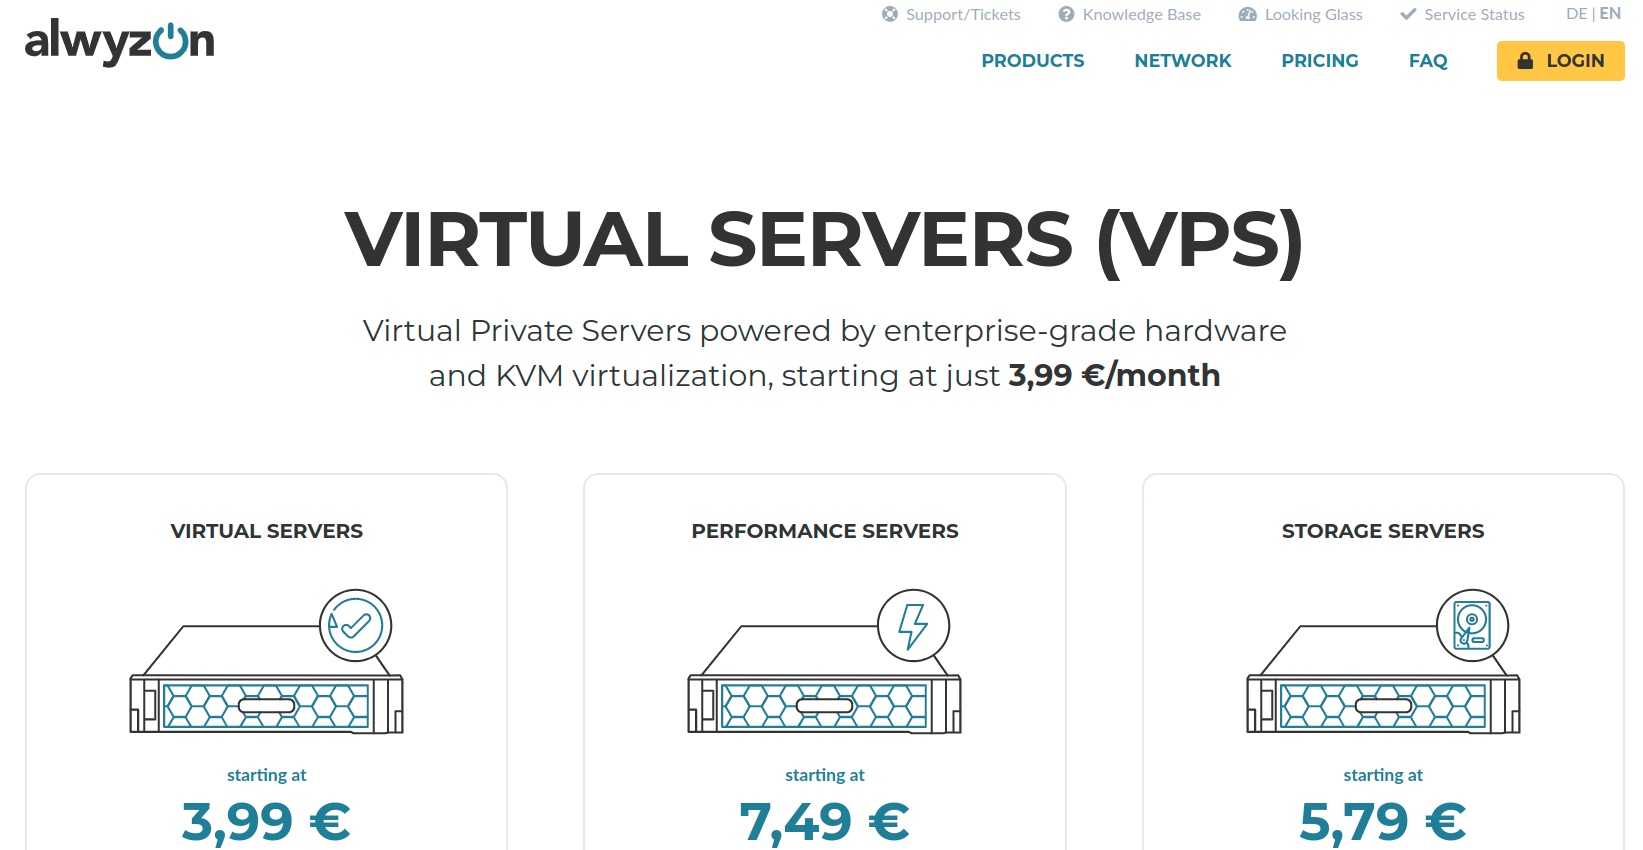Screen dimensions: 1643x850
Task: Click the 7,49 € card price
Action: (x=825, y=822)
